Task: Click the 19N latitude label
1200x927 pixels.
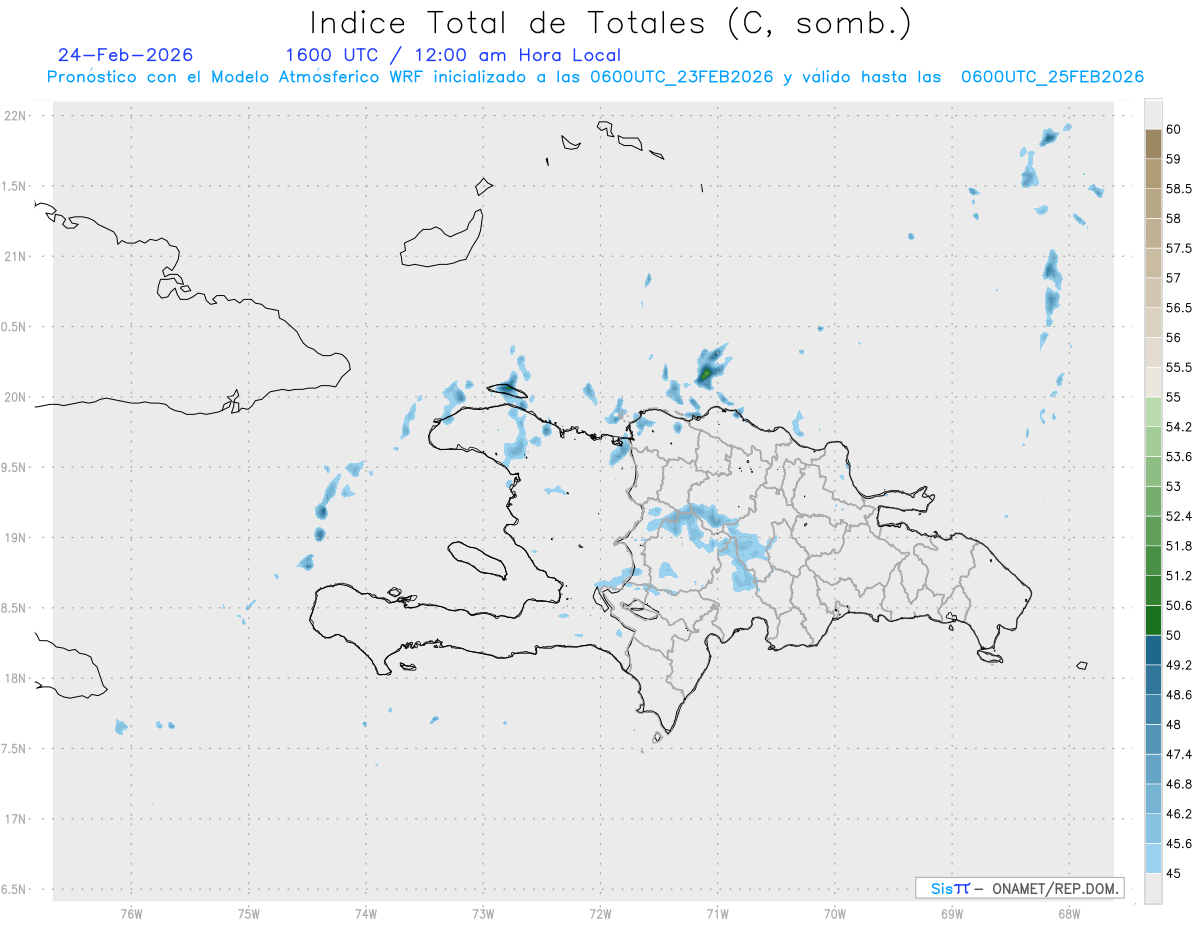Action: click(16, 538)
